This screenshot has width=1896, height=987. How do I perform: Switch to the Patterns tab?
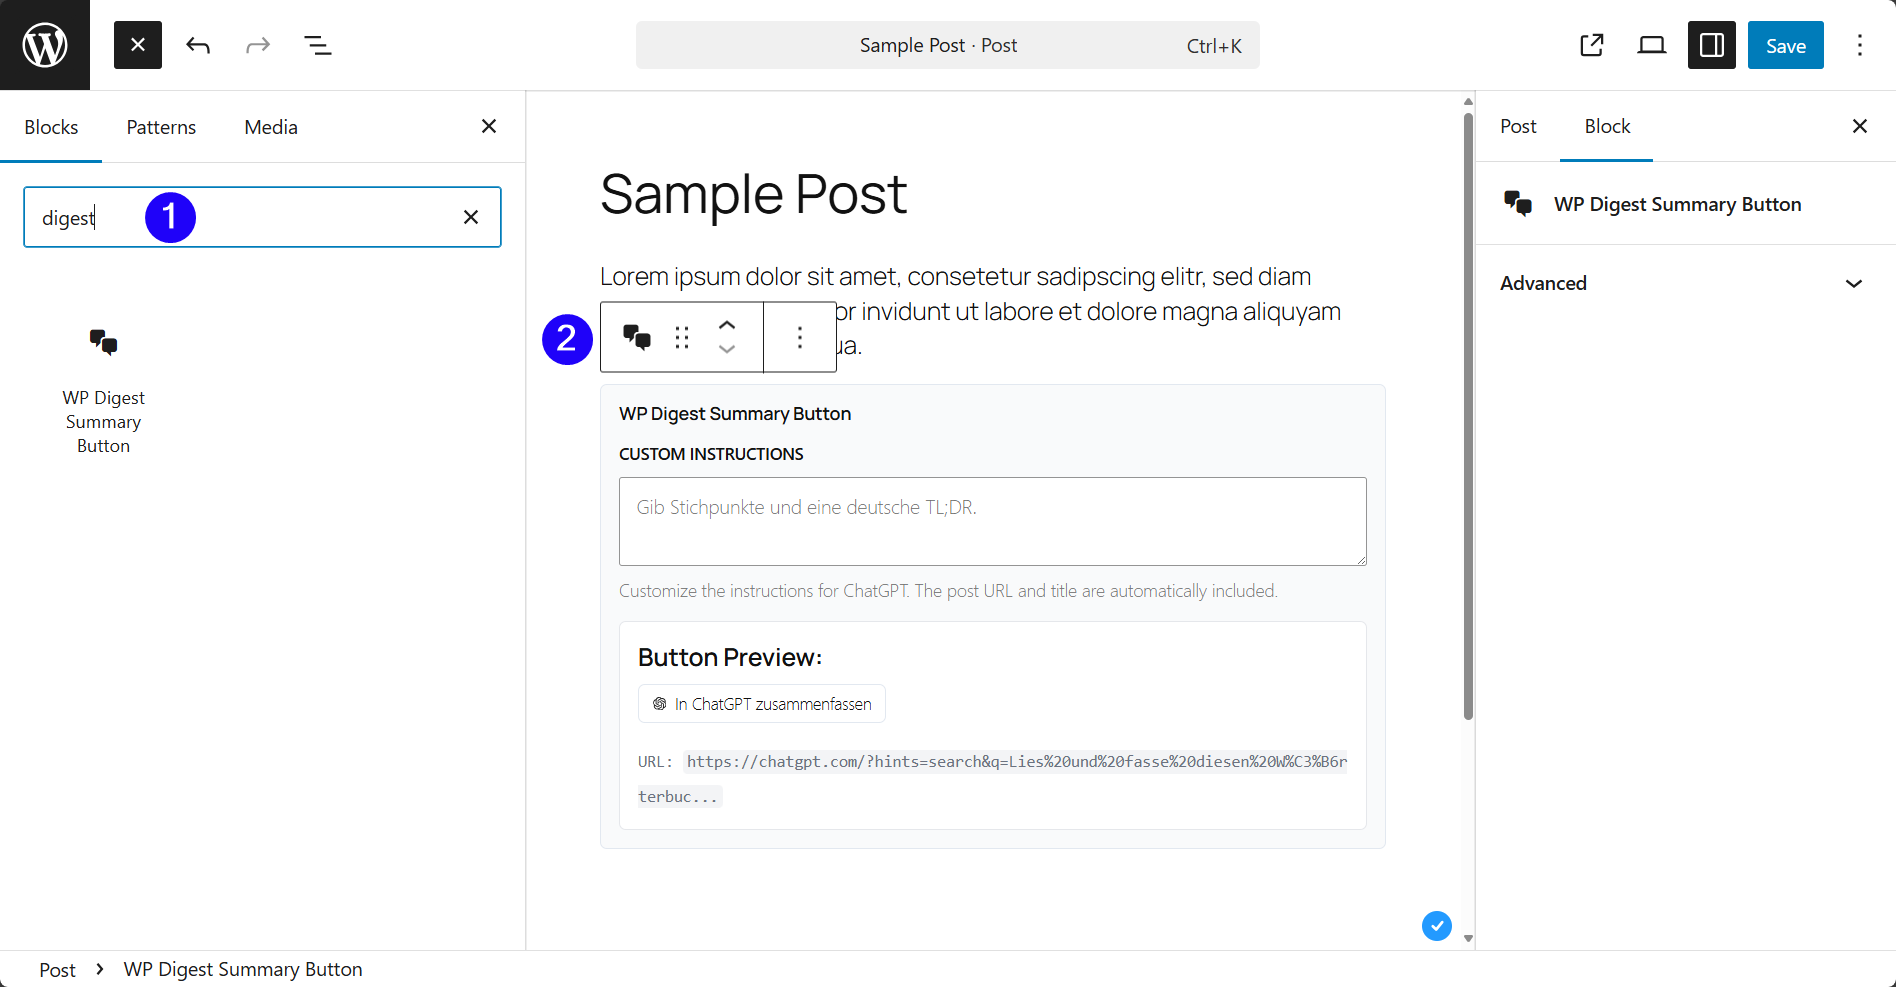tap(161, 127)
